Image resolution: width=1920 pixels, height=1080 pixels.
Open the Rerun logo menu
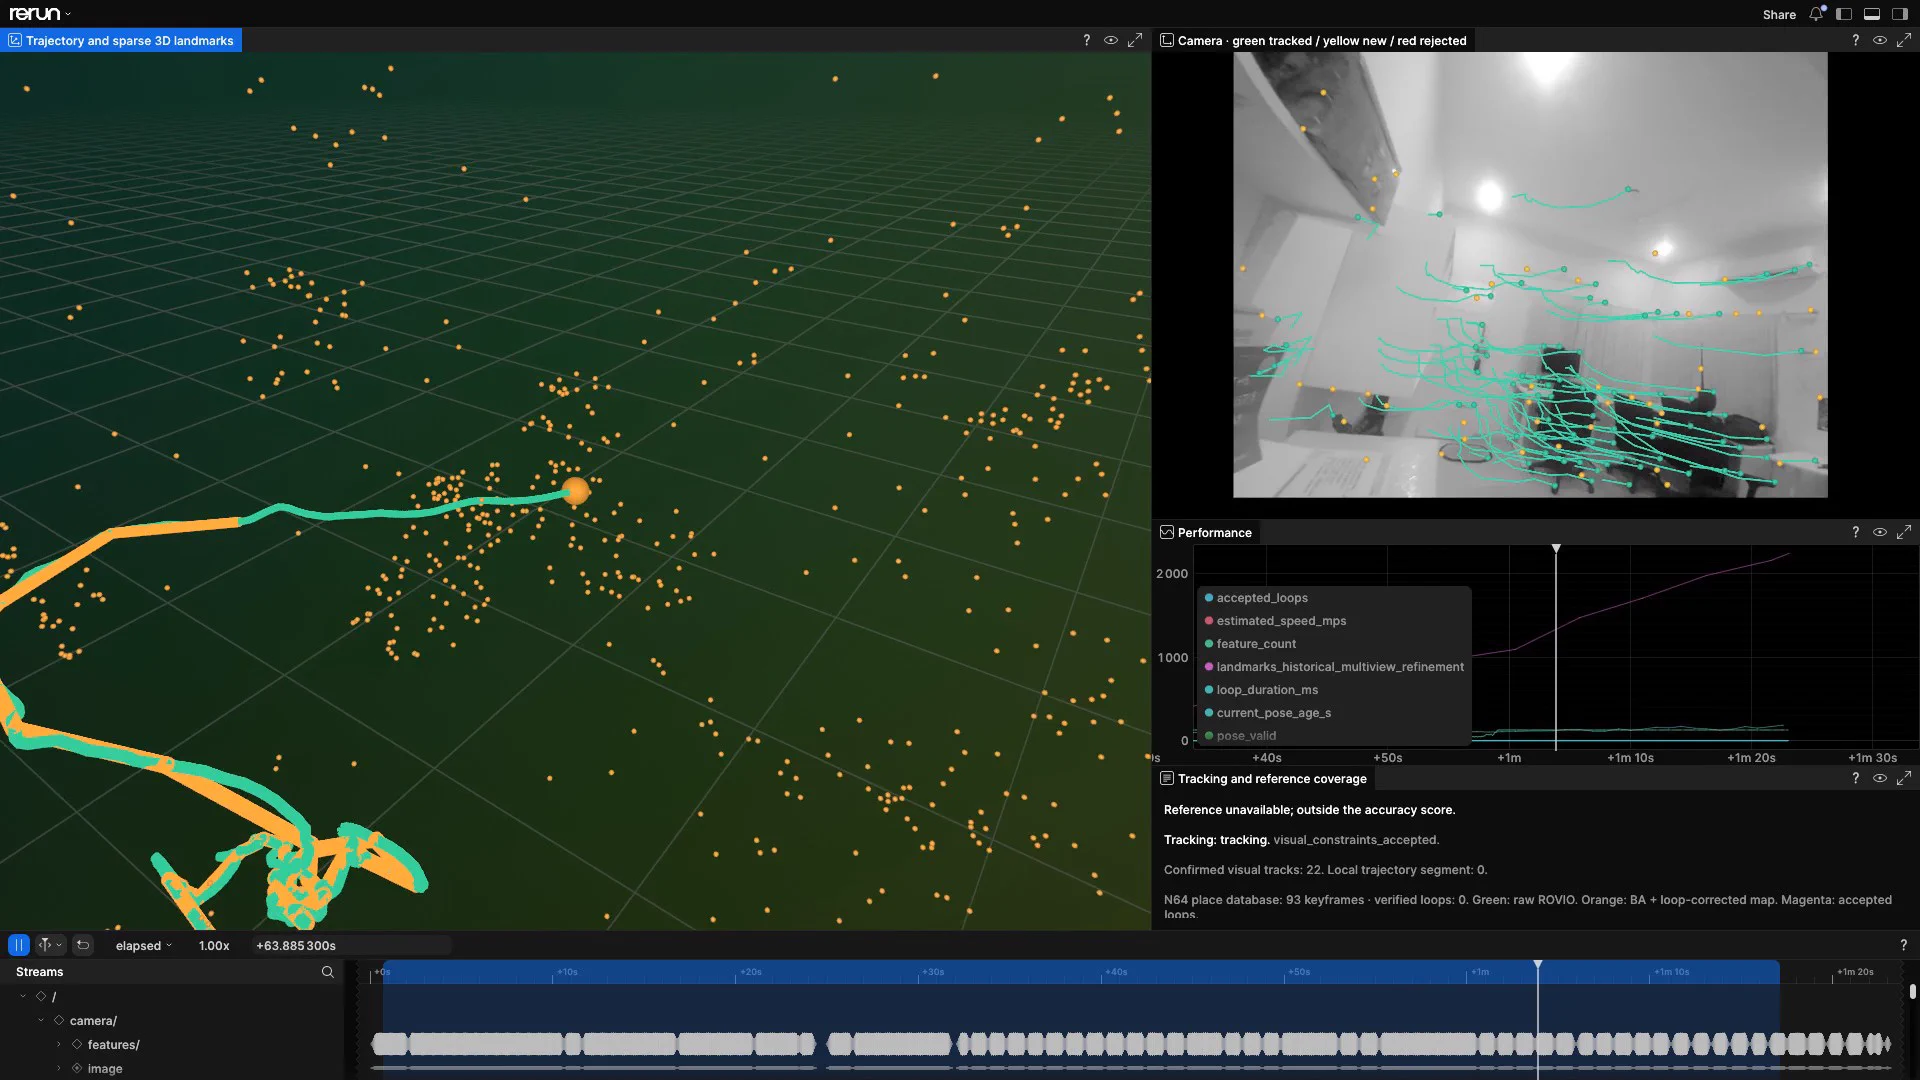pyautogui.click(x=40, y=14)
